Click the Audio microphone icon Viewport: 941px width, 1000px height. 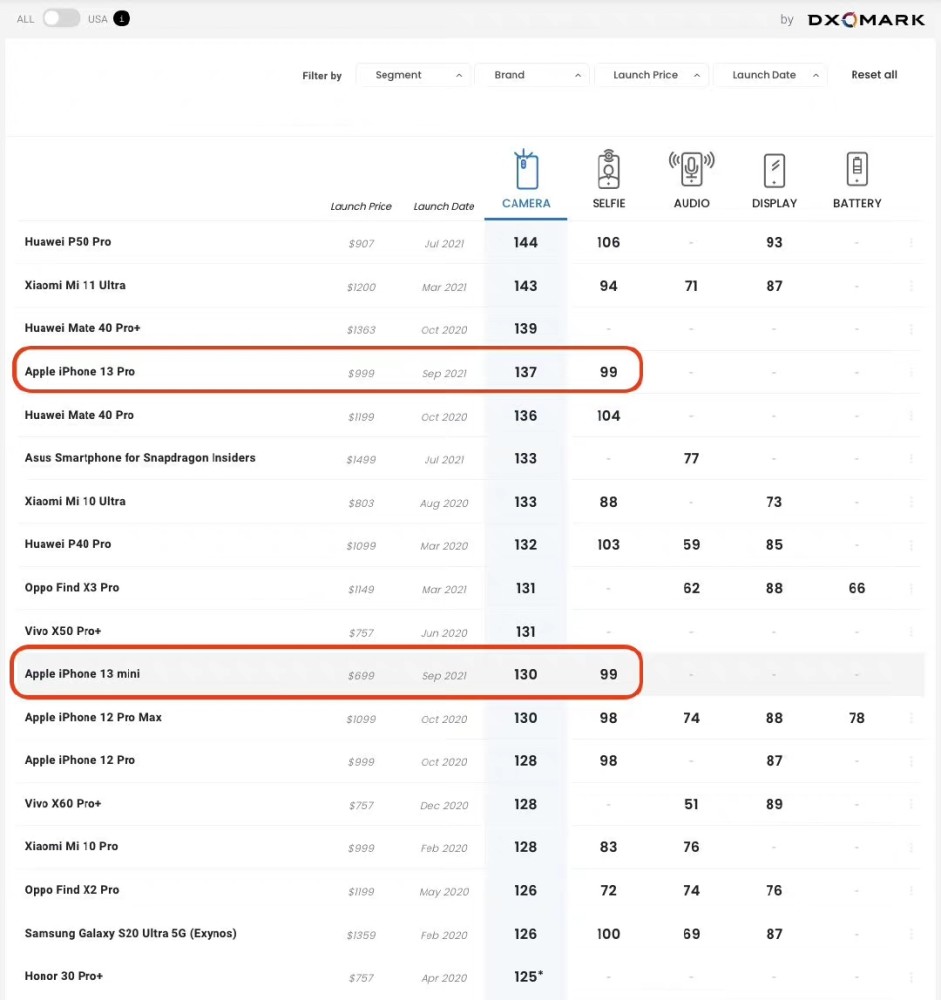point(691,170)
